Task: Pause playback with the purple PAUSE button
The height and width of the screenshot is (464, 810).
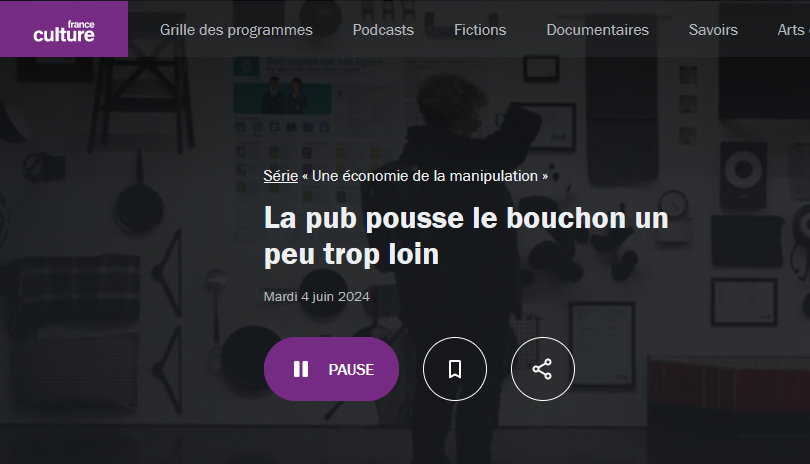Action: 331,369
